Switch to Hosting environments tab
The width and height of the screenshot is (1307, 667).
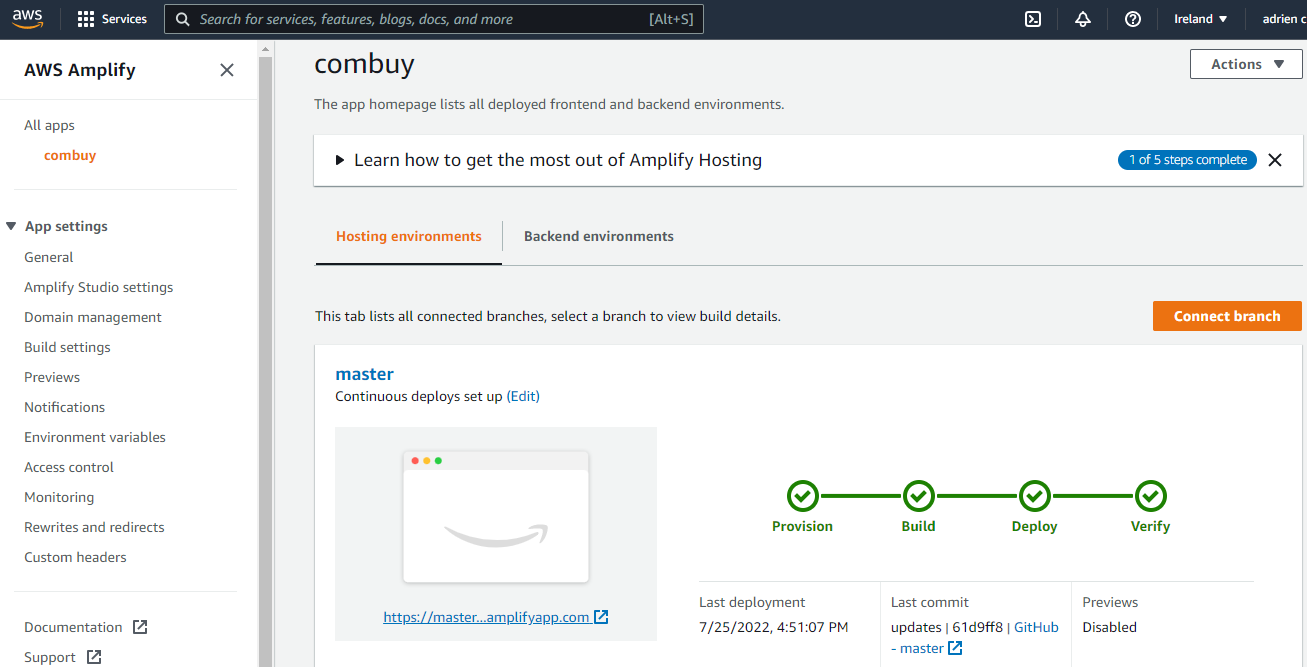pyautogui.click(x=409, y=237)
